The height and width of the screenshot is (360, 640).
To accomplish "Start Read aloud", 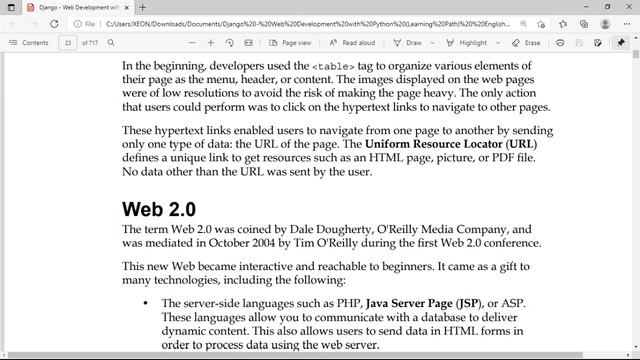I will click(x=352, y=43).
